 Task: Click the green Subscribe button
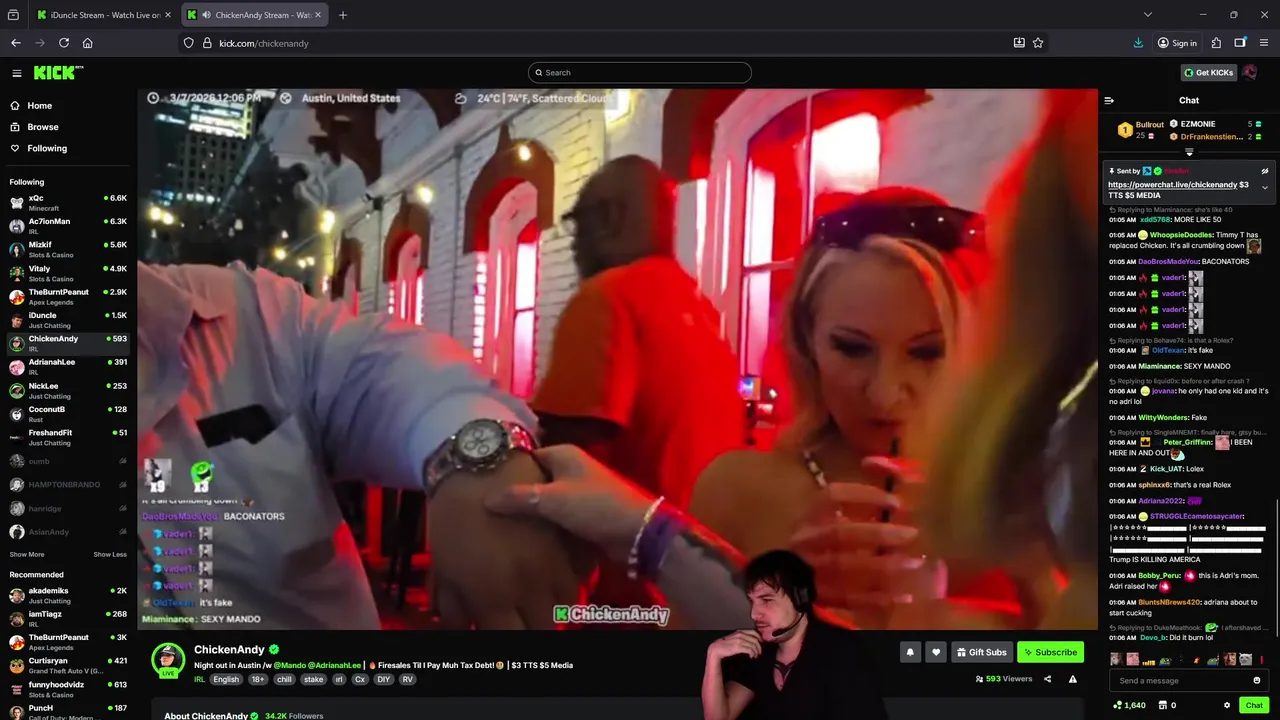[1050, 652]
